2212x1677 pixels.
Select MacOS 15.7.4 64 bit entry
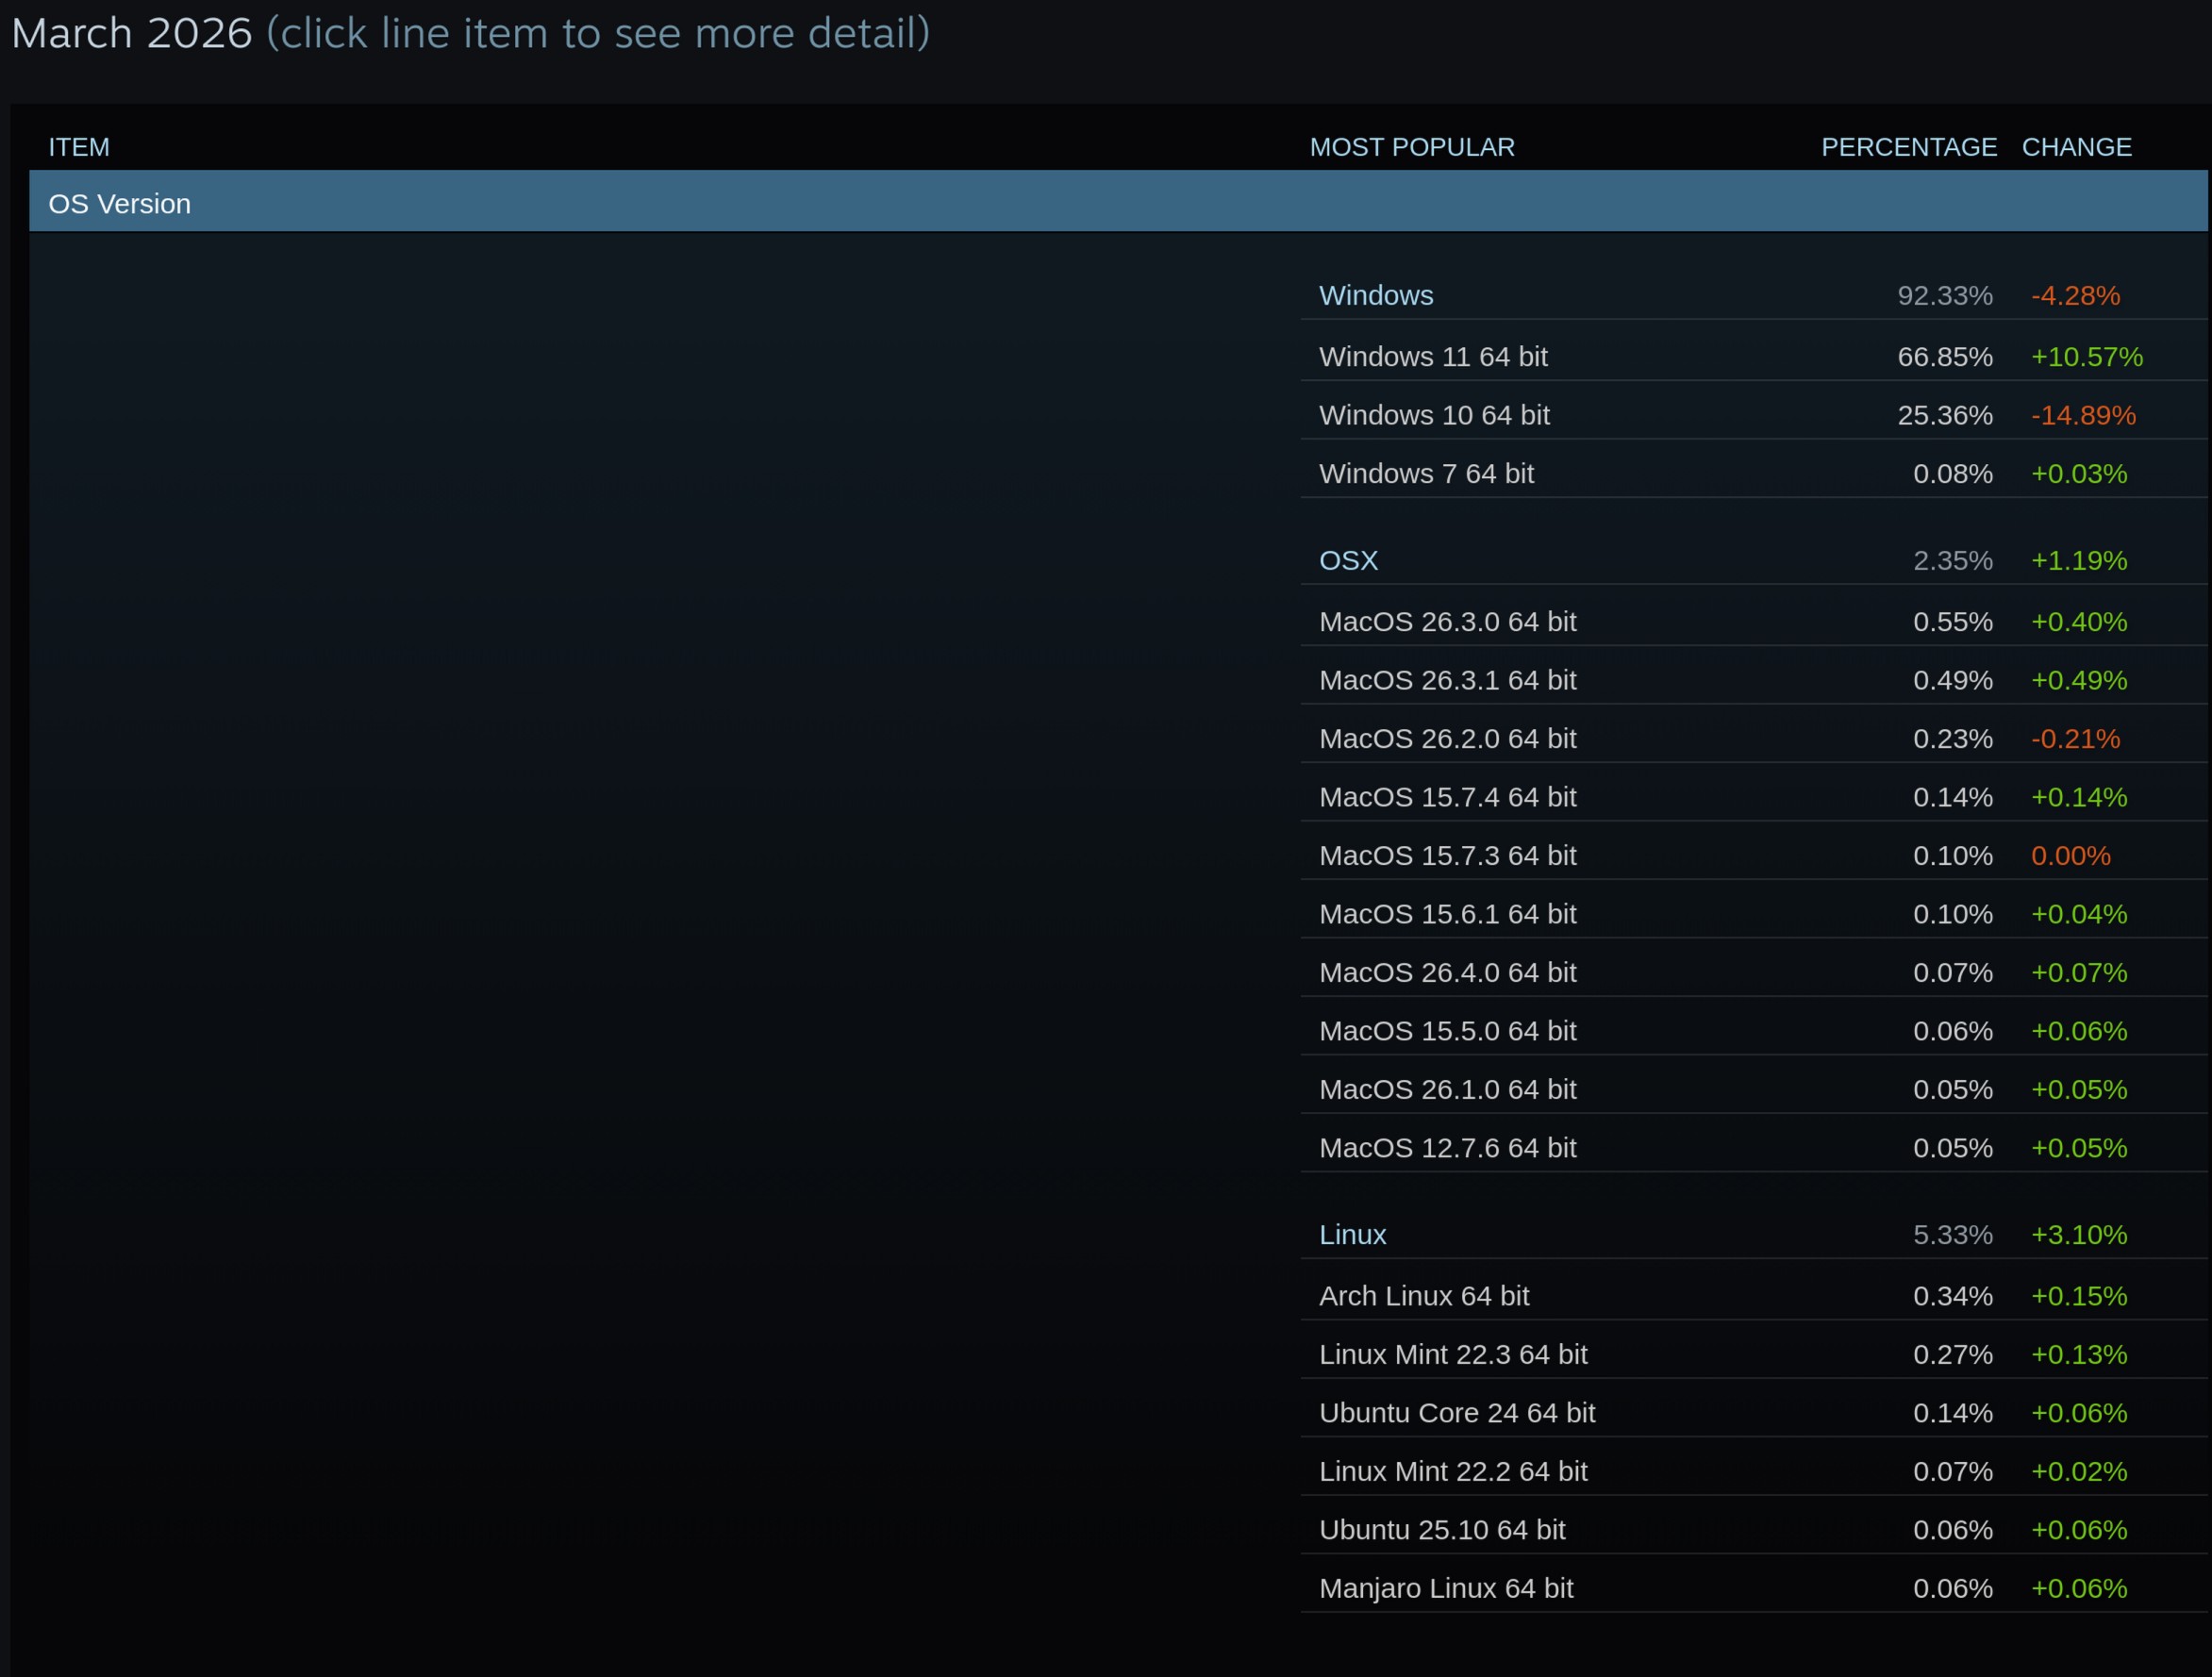click(x=1447, y=797)
